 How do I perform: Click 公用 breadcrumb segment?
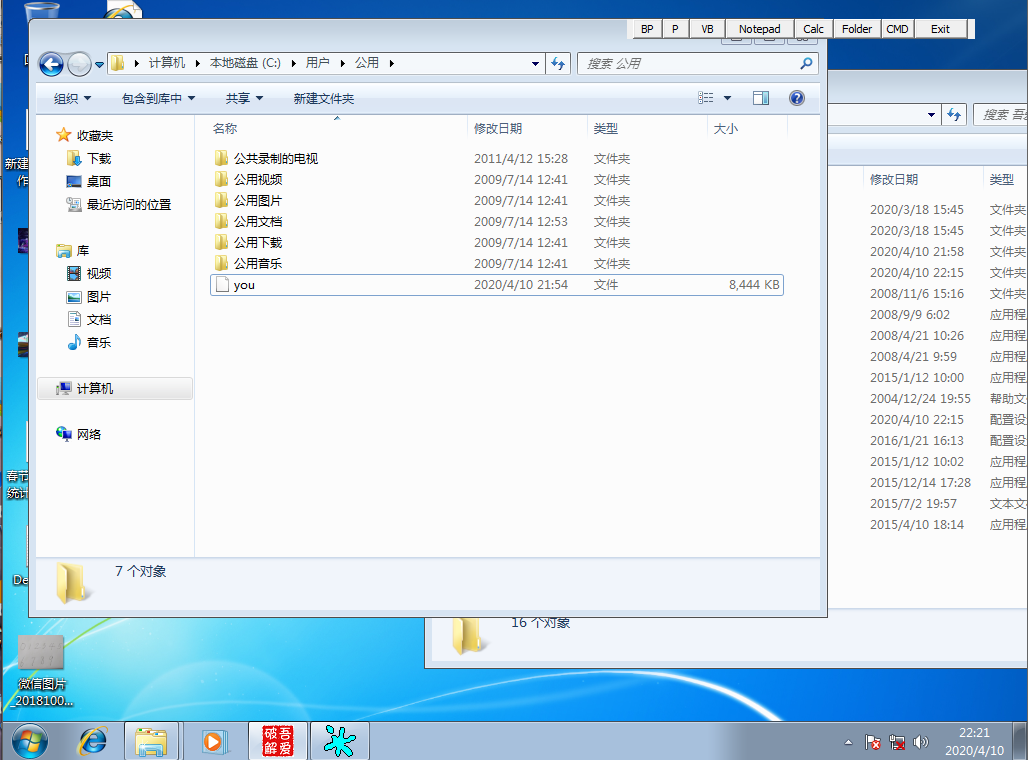point(366,63)
